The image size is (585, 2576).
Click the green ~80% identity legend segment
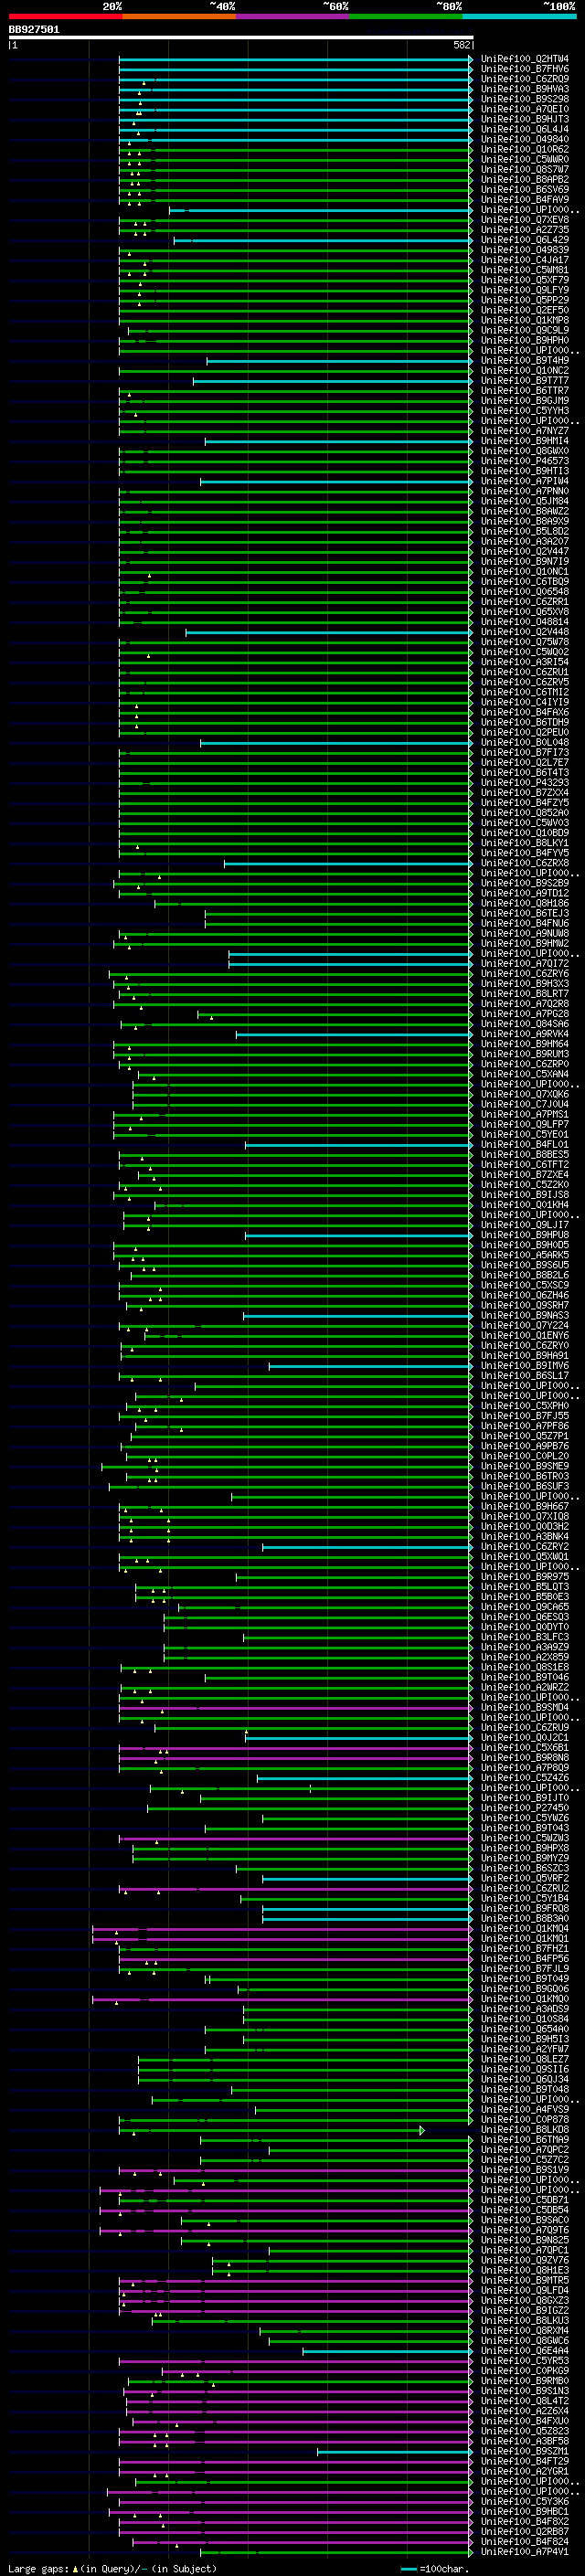coord(406,16)
